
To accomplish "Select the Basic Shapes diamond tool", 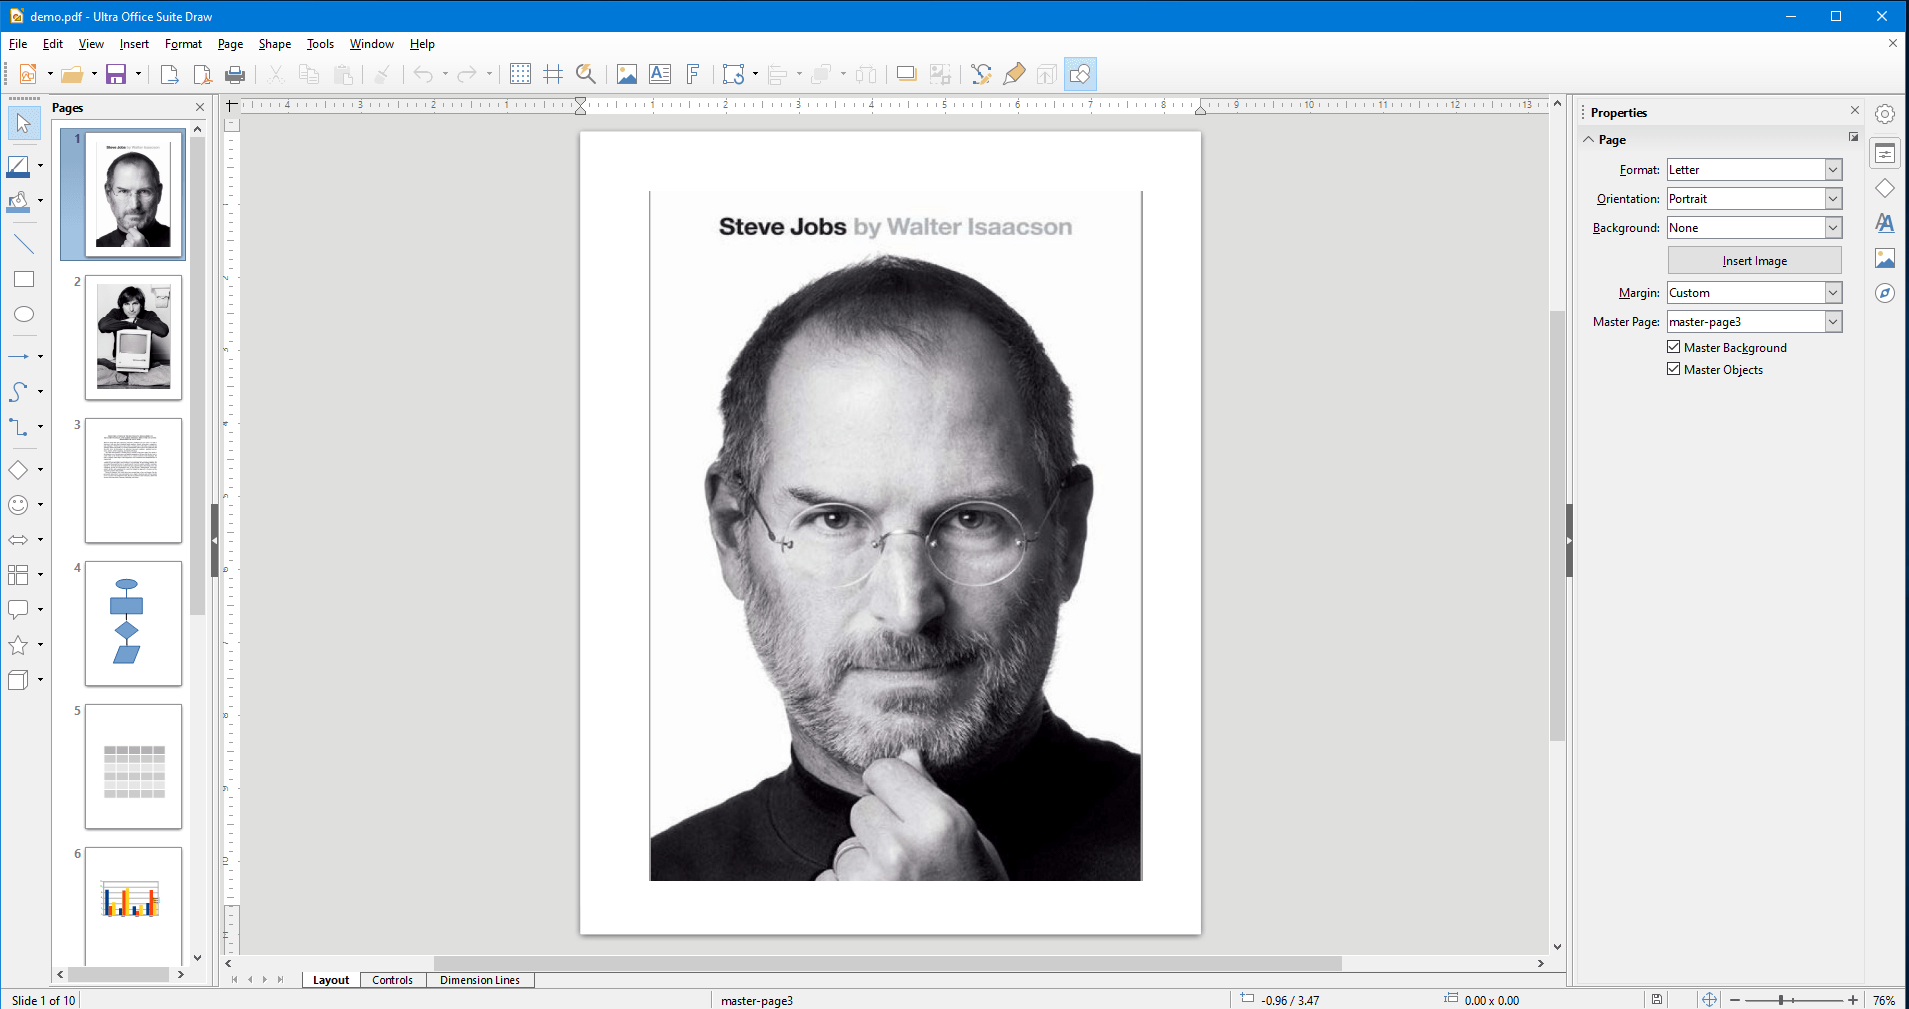I will [18, 469].
